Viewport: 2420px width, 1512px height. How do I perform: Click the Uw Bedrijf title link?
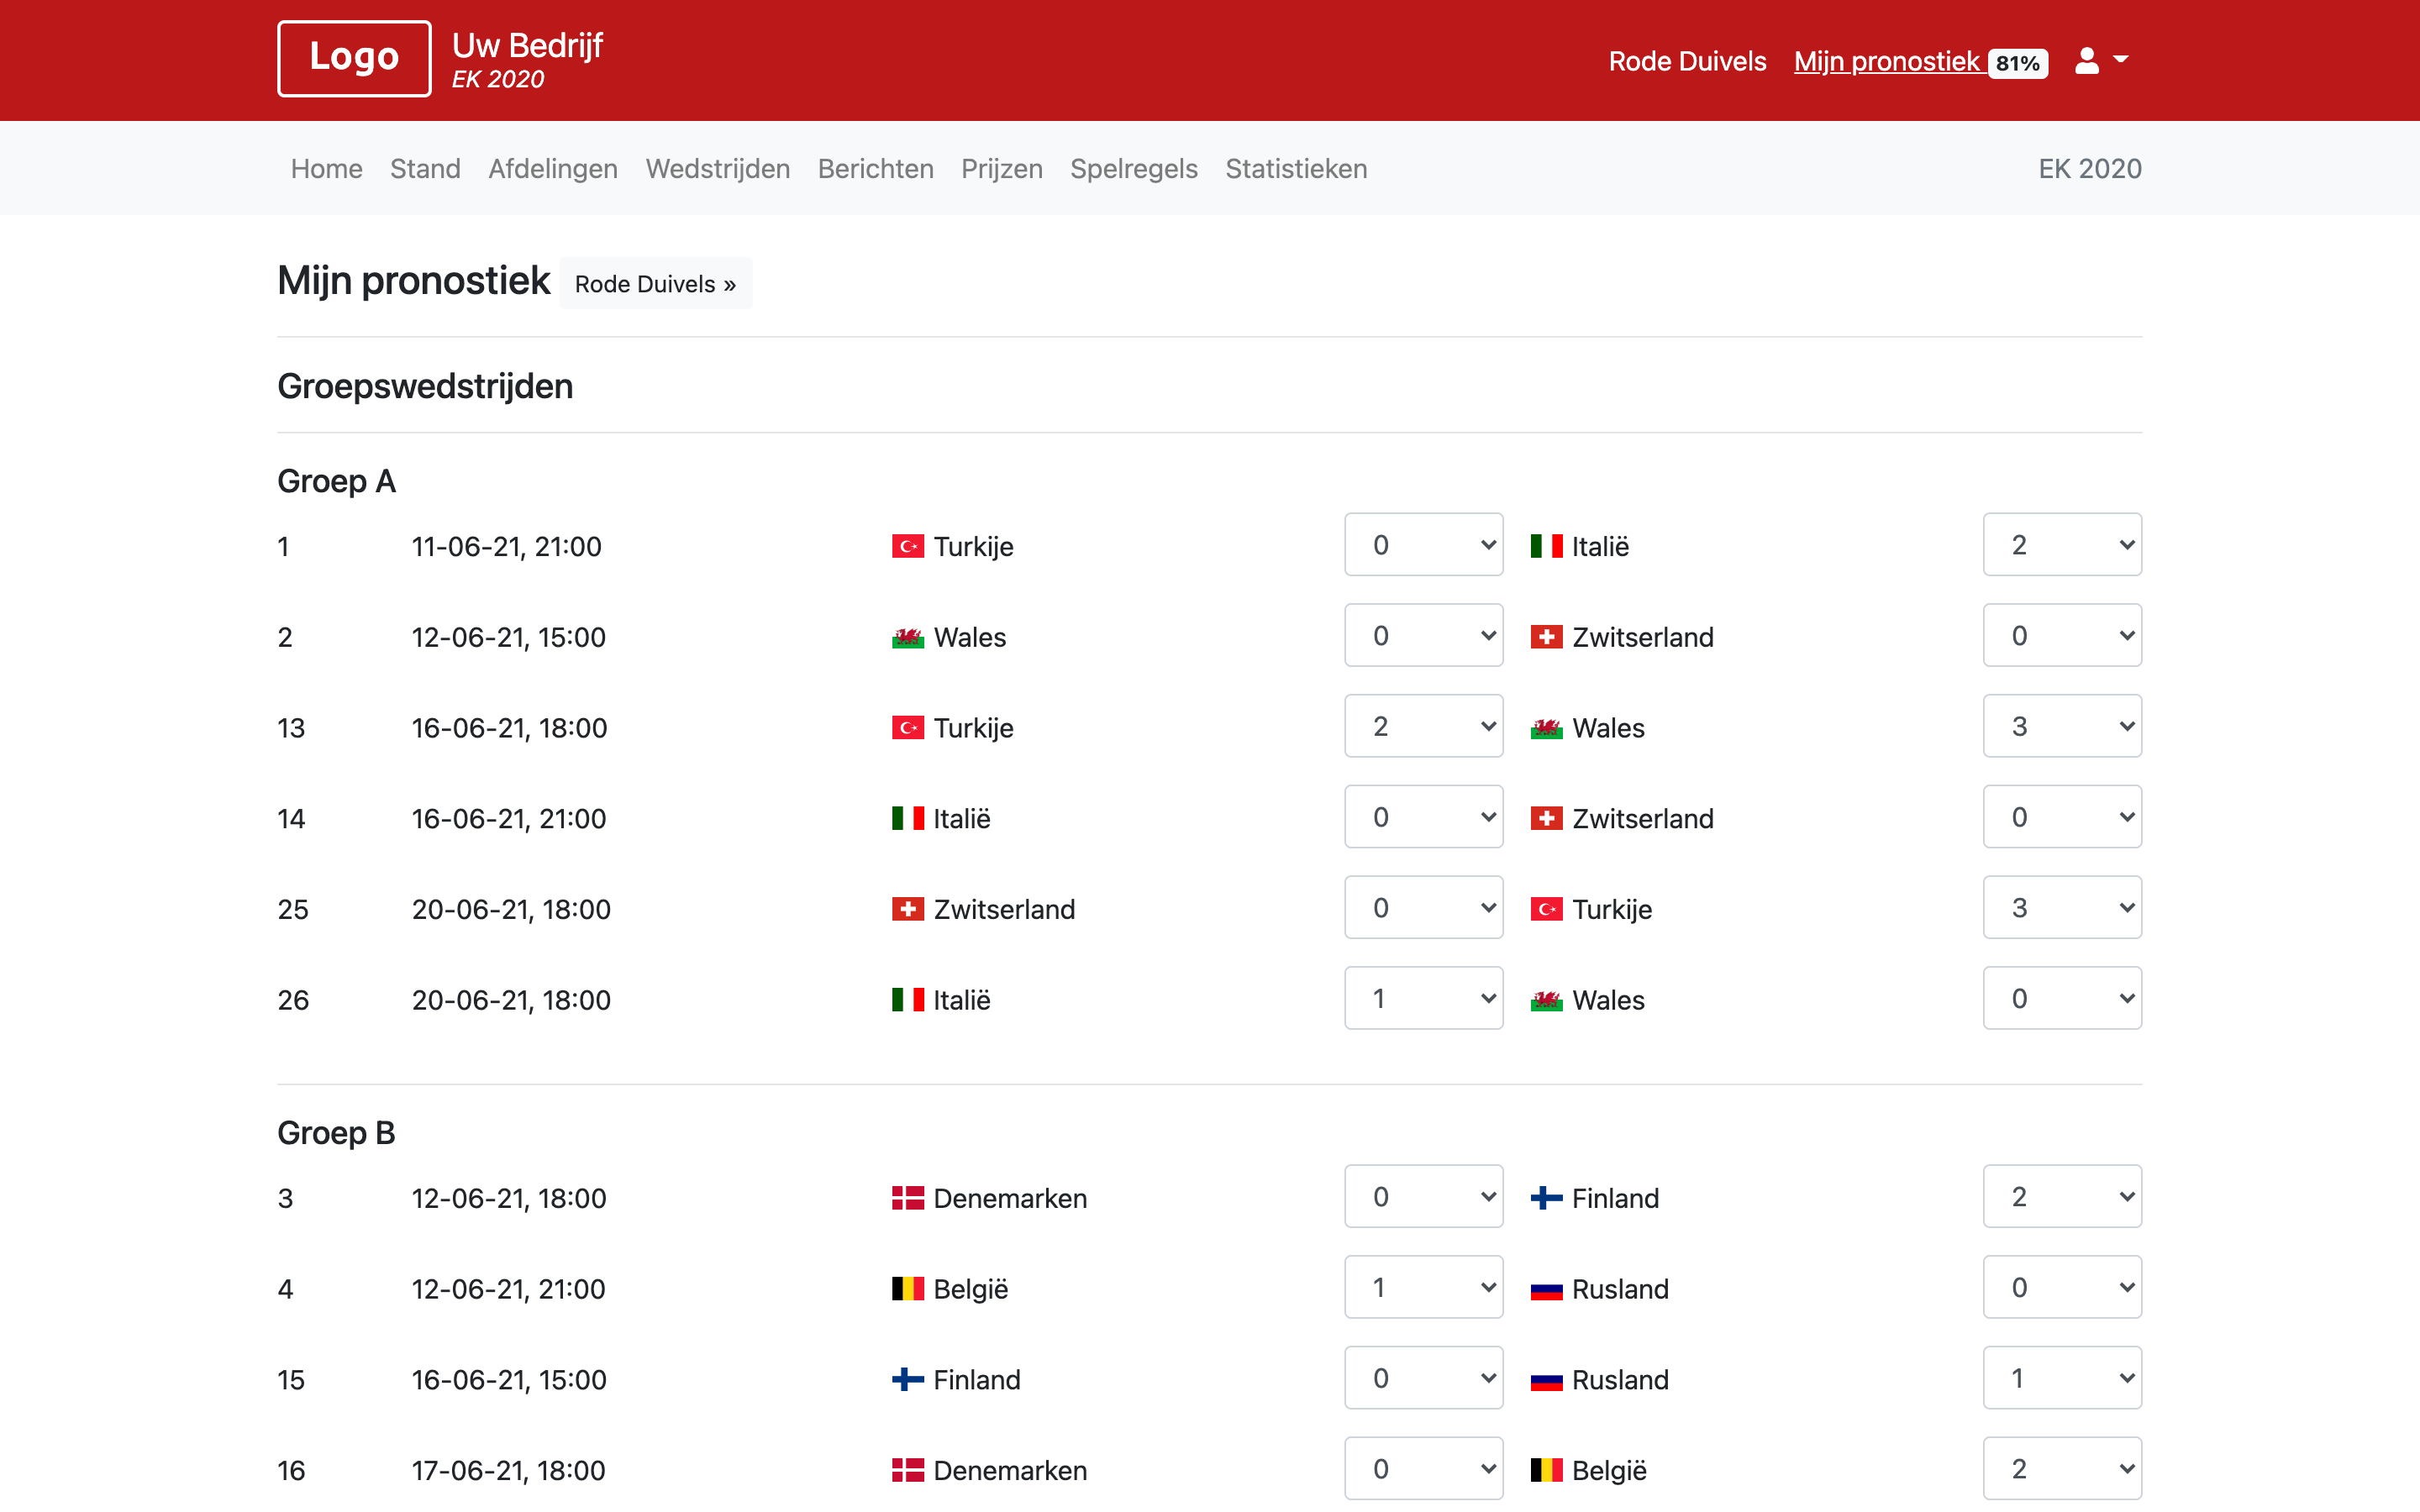[527, 45]
